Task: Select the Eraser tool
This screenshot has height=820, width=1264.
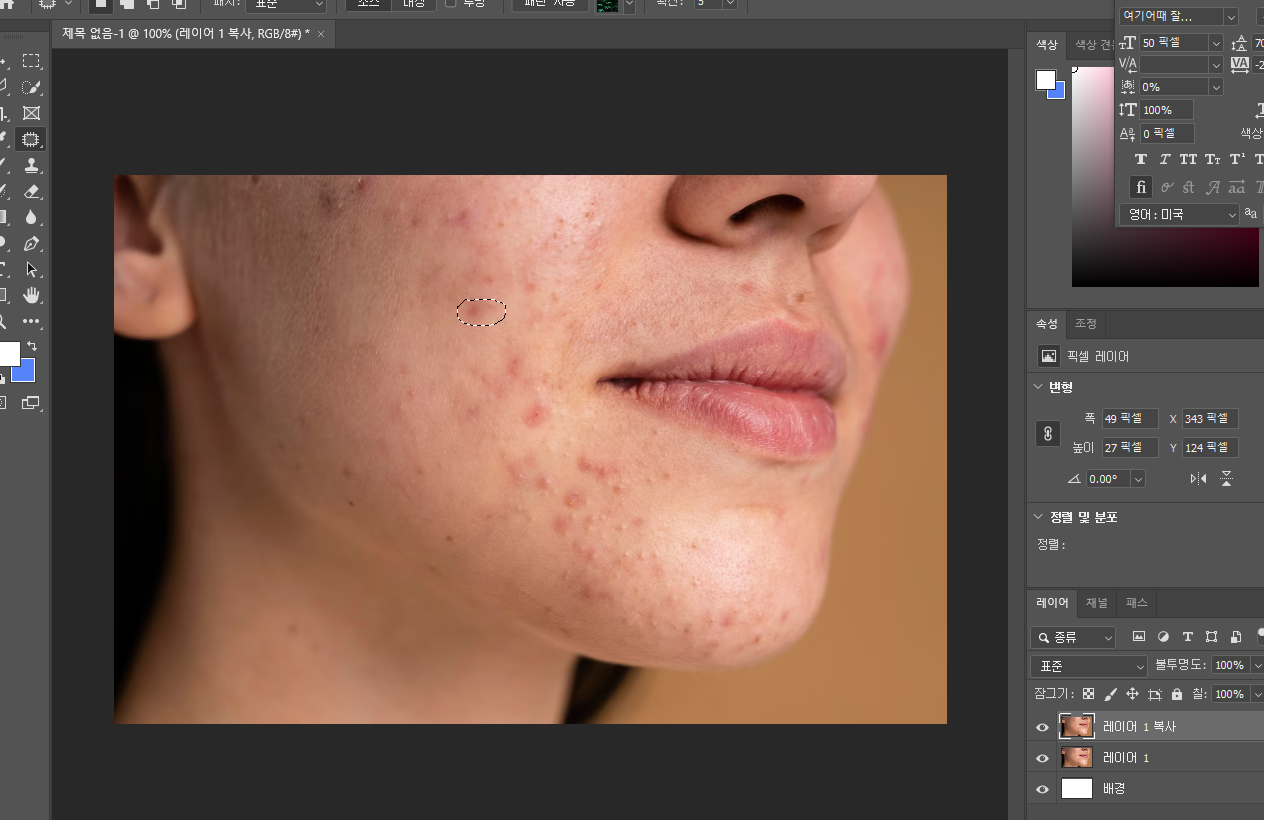Action: [x=31, y=191]
